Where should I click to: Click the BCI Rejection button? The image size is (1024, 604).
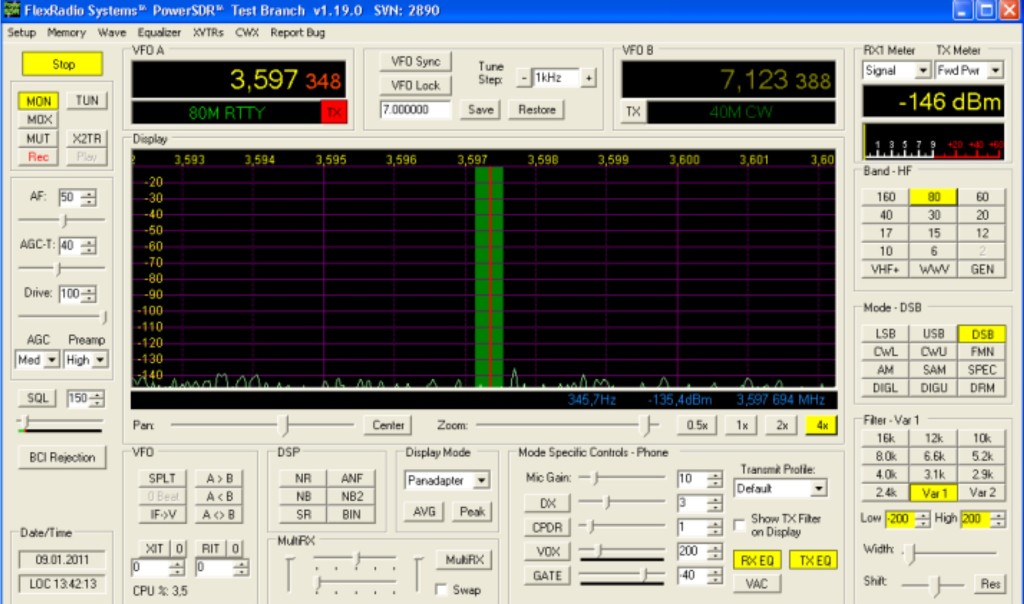pyautogui.click(x=62, y=457)
